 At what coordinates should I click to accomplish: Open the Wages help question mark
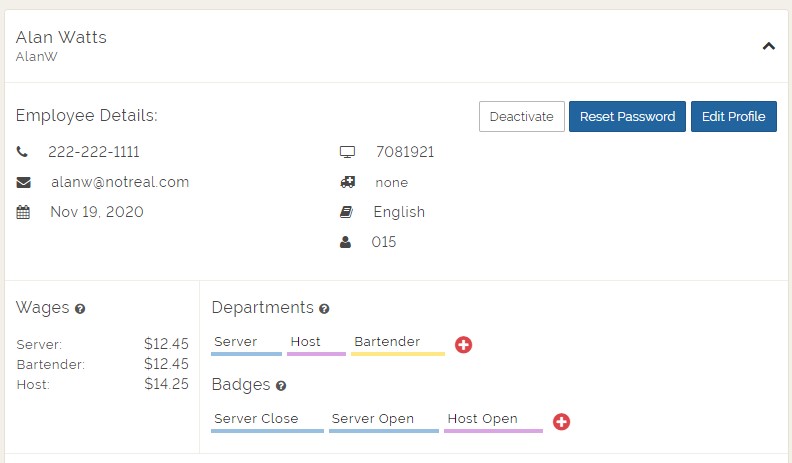coord(80,309)
